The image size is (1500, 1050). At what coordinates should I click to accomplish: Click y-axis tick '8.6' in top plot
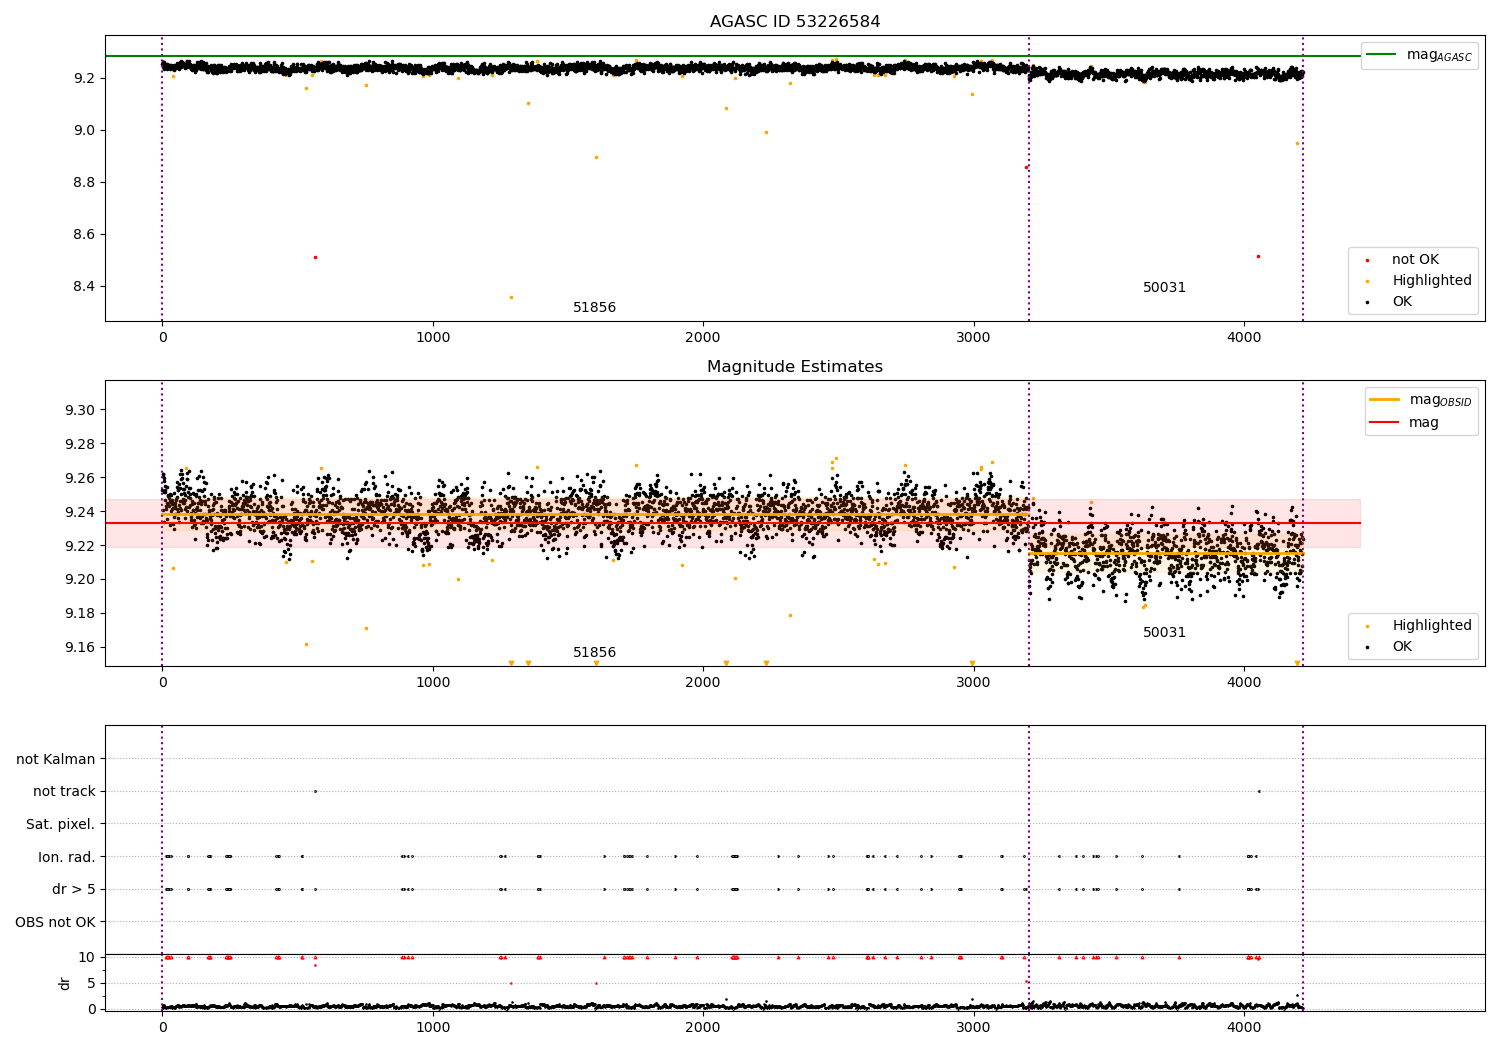pyautogui.click(x=84, y=235)
